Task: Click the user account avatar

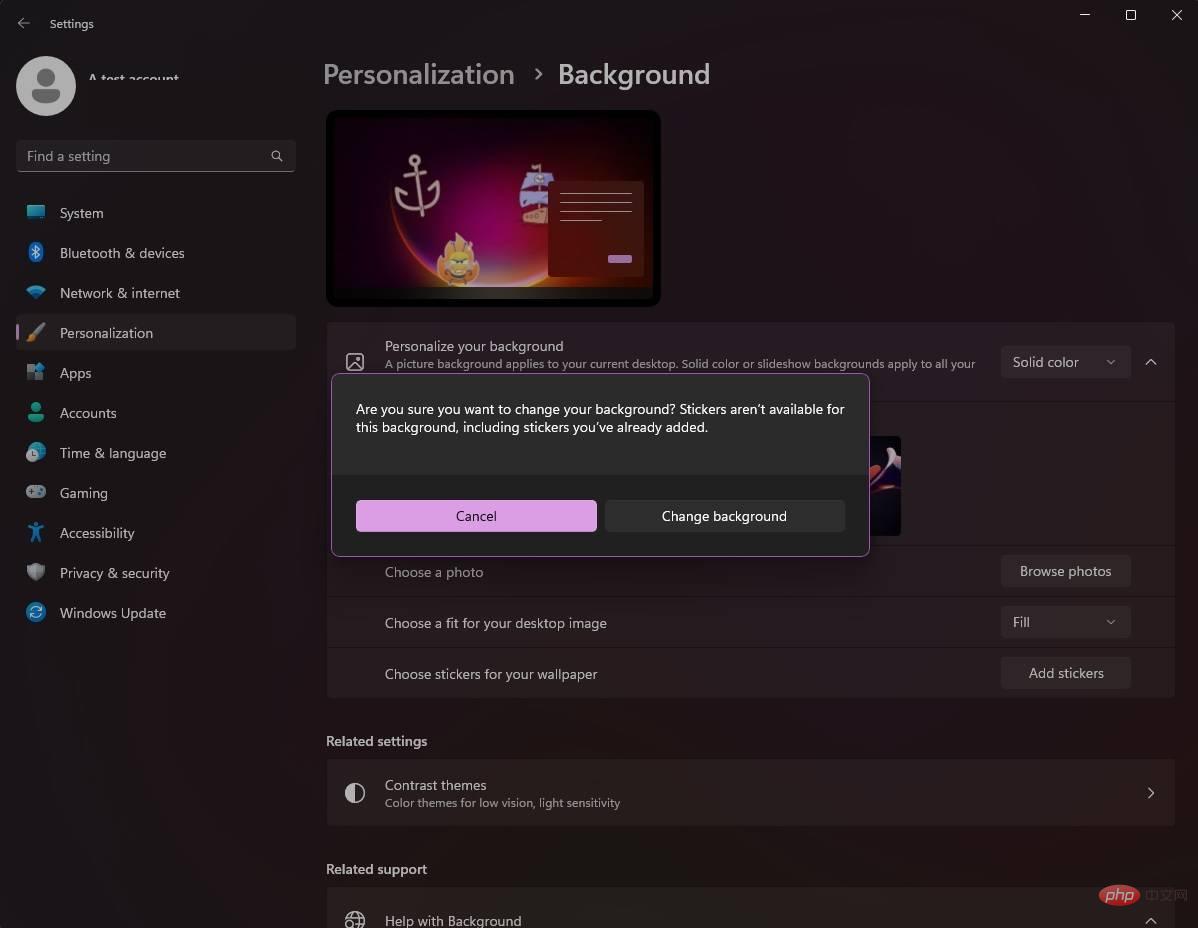Action: [x=46, y=86]
